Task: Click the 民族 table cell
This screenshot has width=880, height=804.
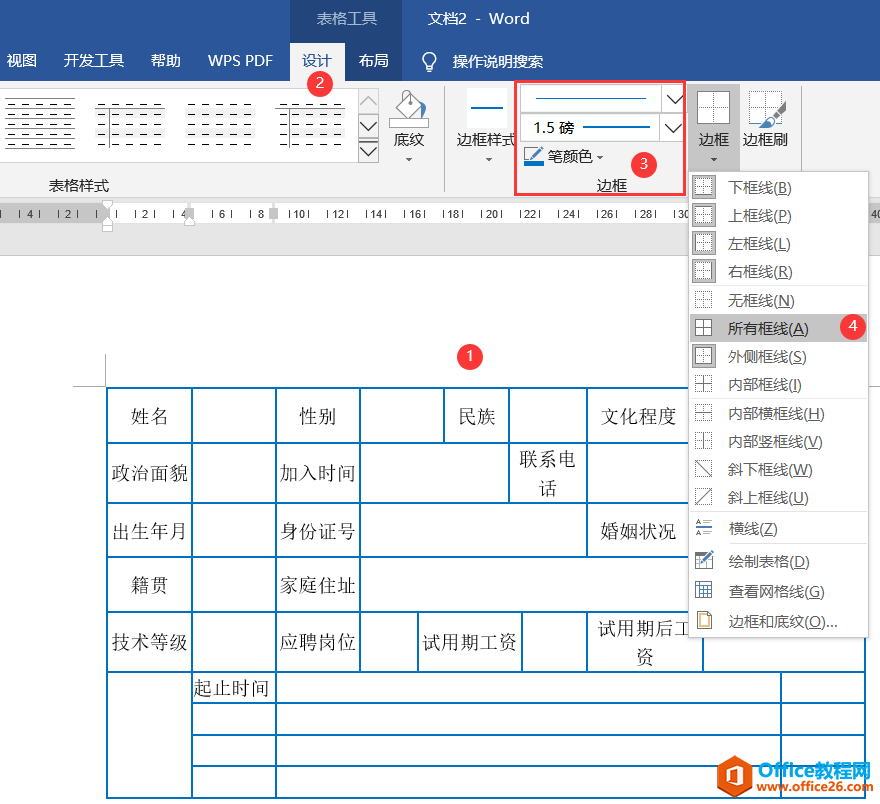Action: click(476, 416)
